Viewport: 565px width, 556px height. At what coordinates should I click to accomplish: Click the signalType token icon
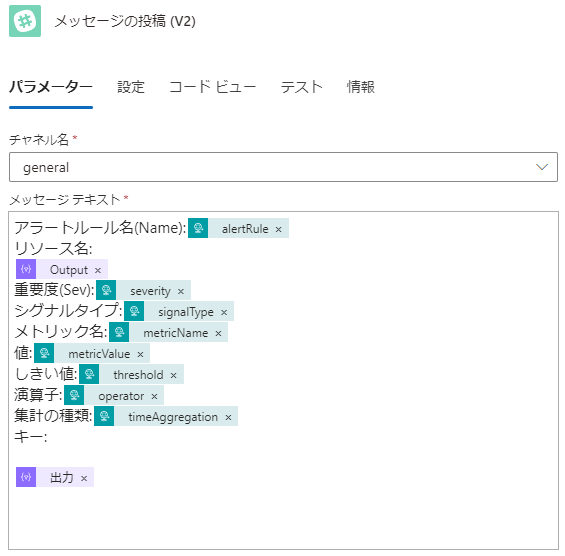134,311
